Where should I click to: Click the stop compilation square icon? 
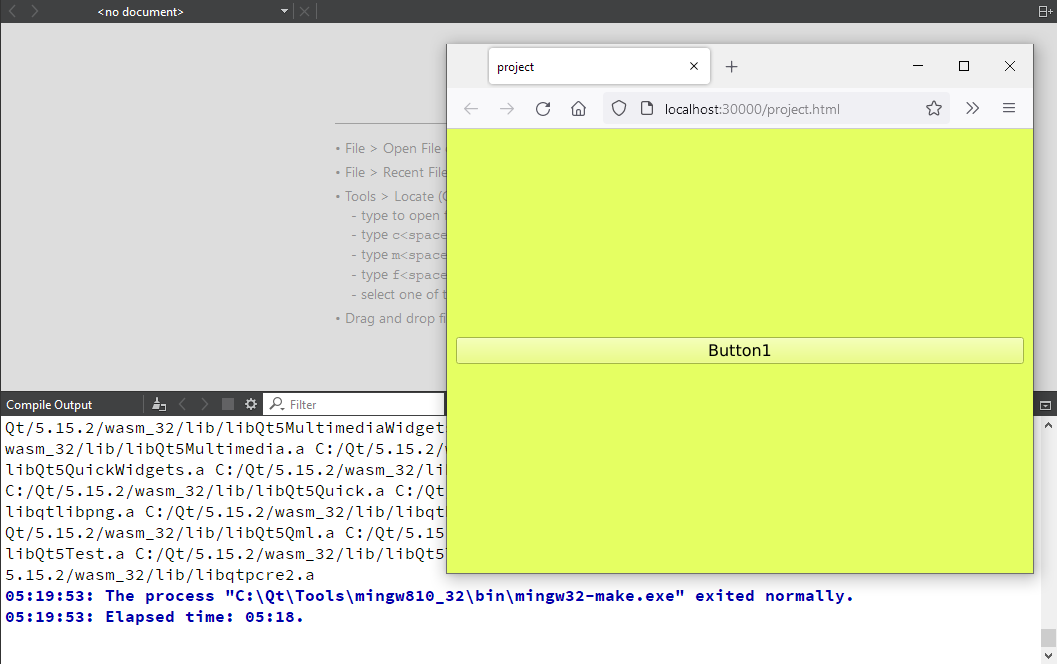(x=228, y=404)
